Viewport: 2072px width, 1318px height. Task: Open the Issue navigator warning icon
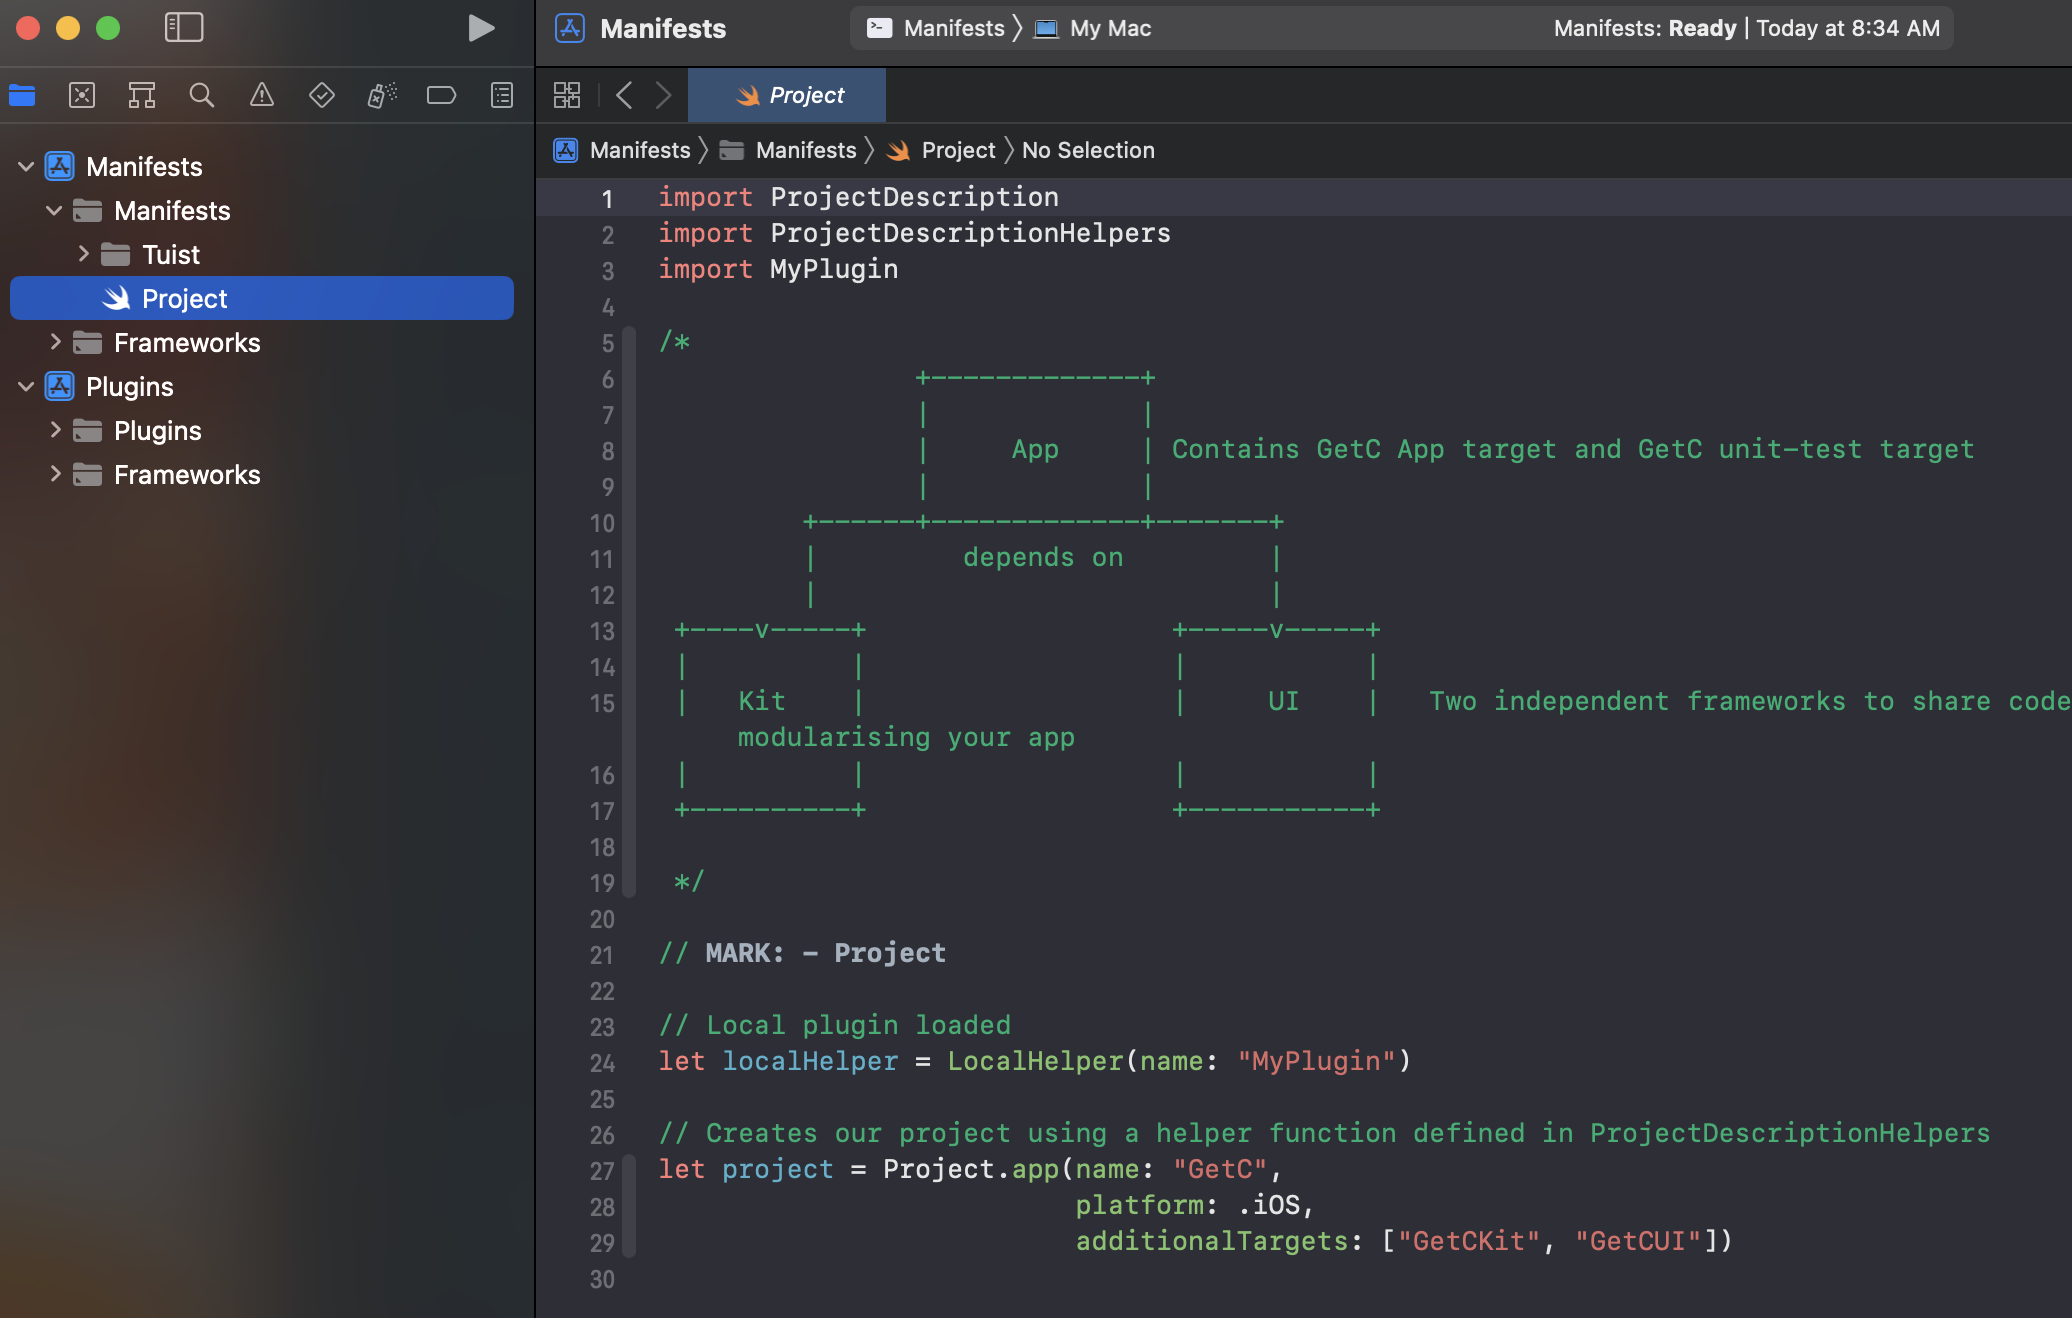tap(262, 95)
